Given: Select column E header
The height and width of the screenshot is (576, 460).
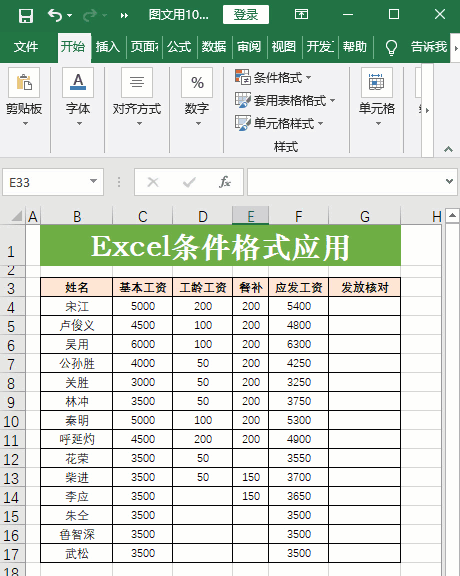Looking at the screenshot, I should tap(251, 216).
